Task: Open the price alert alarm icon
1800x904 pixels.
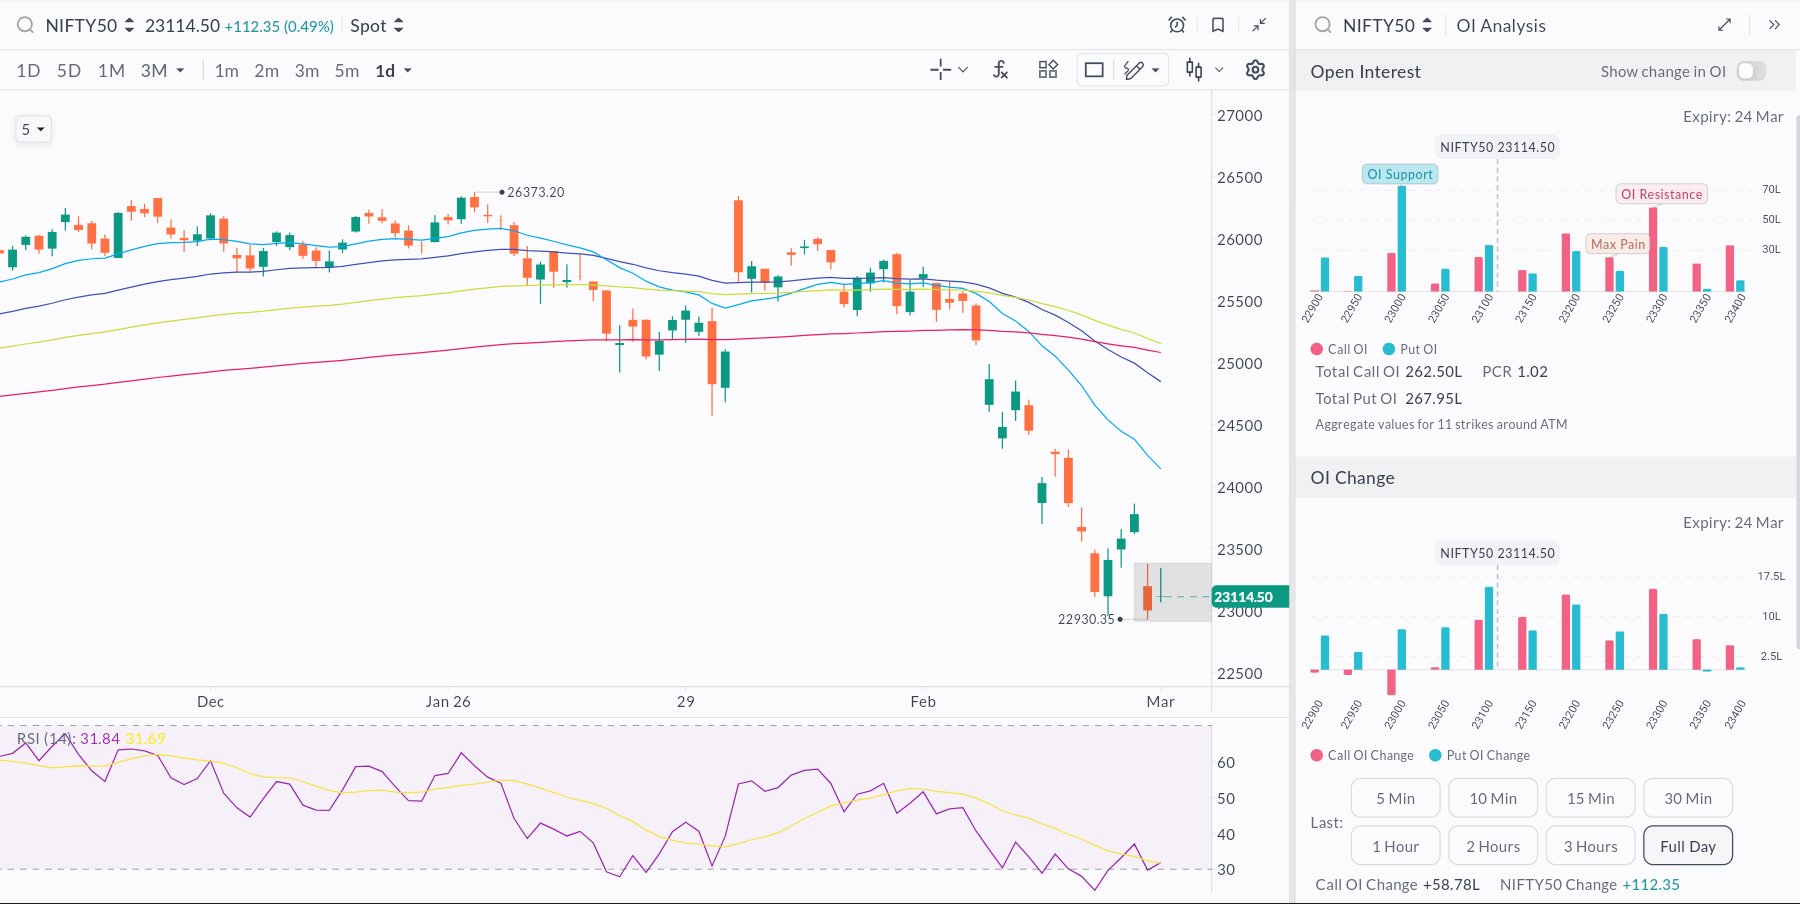Action: tap(1177, 25)
